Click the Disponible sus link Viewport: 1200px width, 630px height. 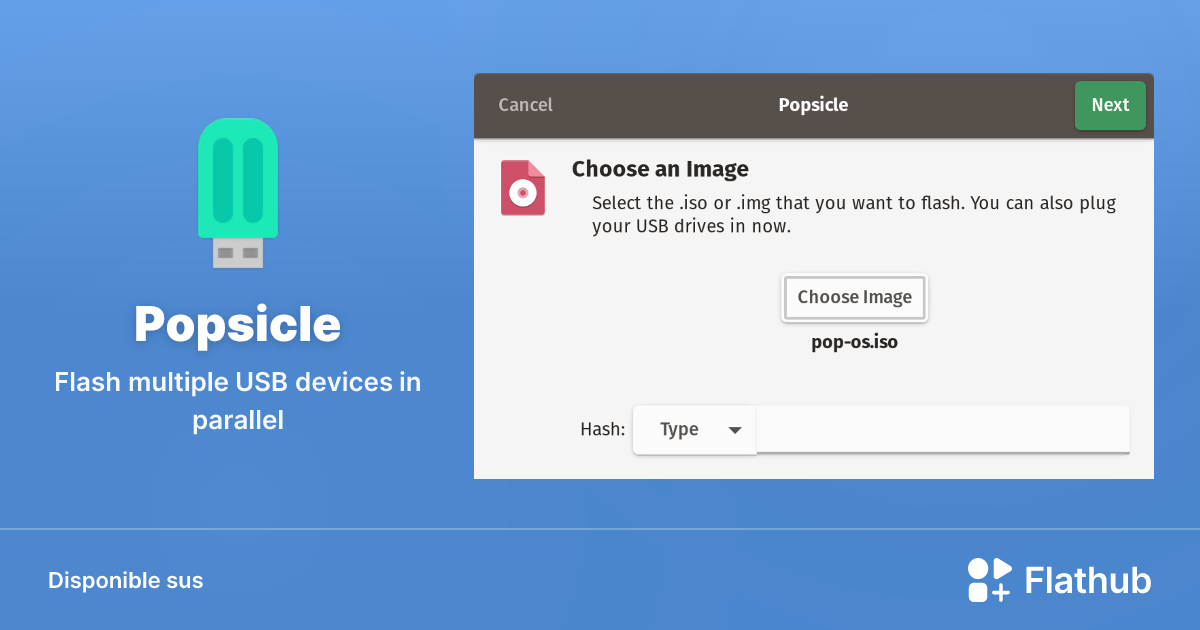pyautogui.click(x=125, y=580)
